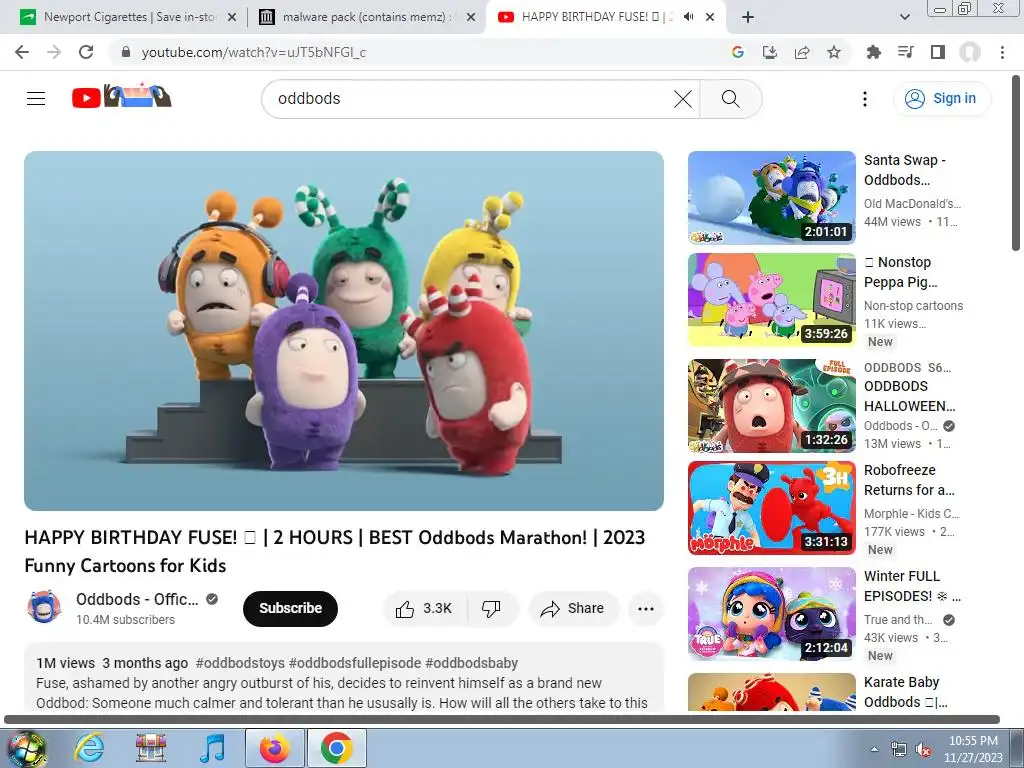The image size is (1024, 768).
Task: Open the muted volume tray icon
Action: [923, 750]
